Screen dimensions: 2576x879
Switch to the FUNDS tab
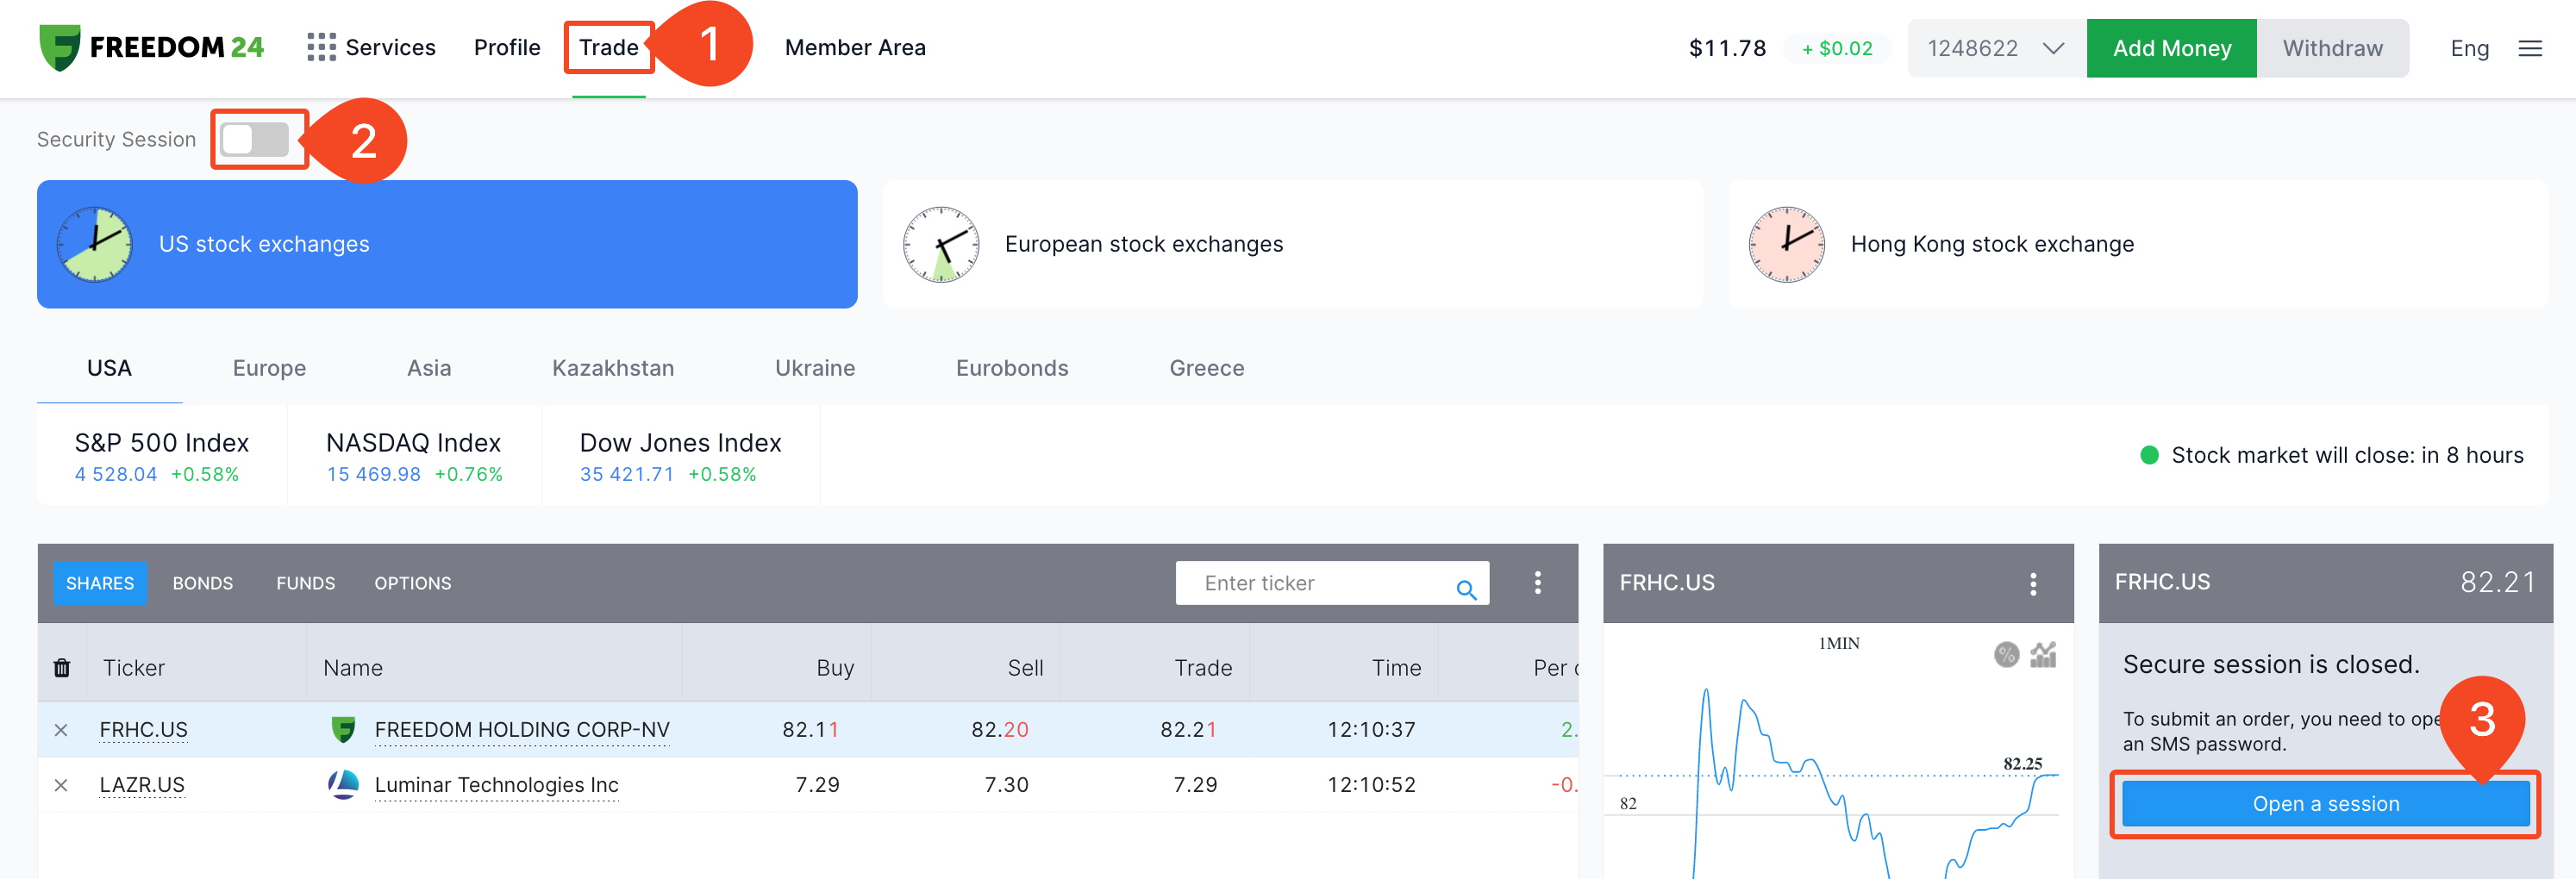pyautogui.click(x=306, y=583)
